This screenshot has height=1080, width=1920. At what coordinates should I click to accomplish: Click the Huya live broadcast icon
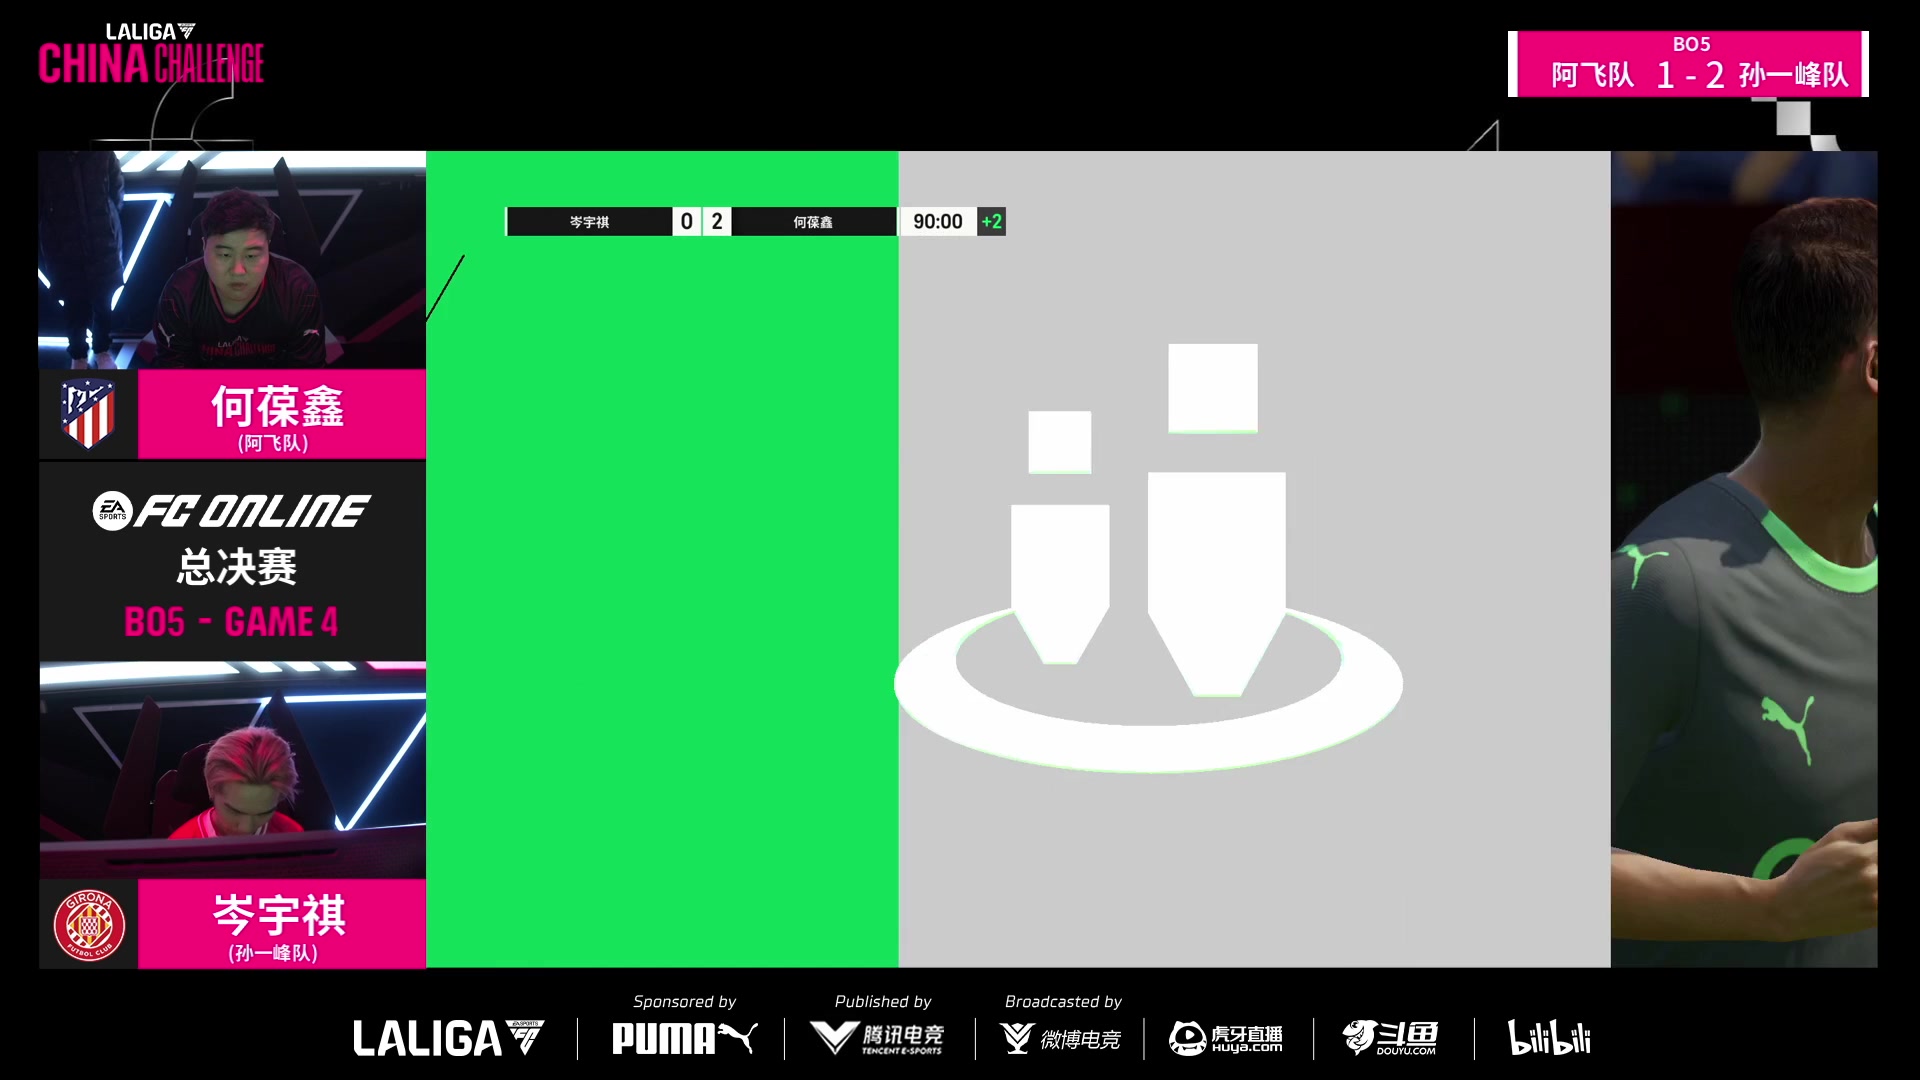(x=1226, y=1036)
